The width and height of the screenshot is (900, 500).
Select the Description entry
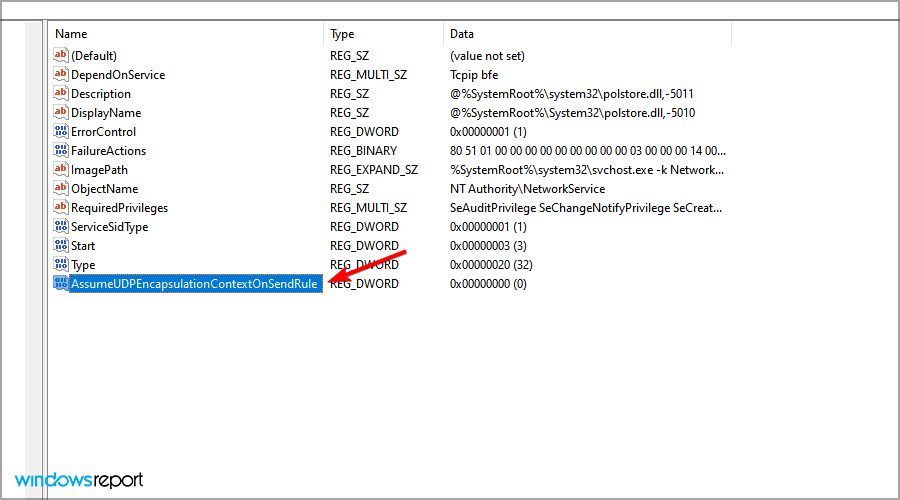100,94
